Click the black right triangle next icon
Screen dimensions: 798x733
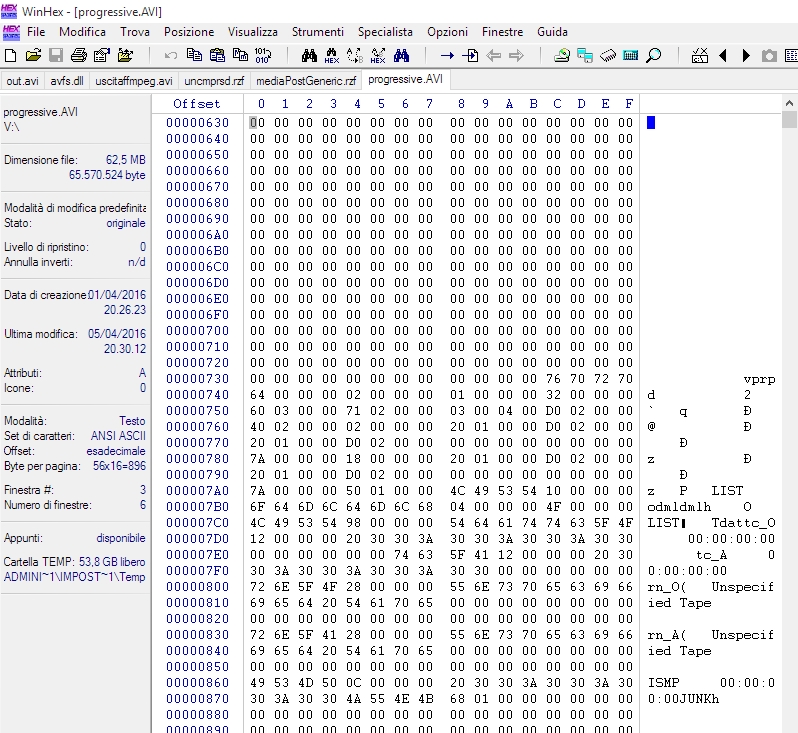[x=746, y=55]
